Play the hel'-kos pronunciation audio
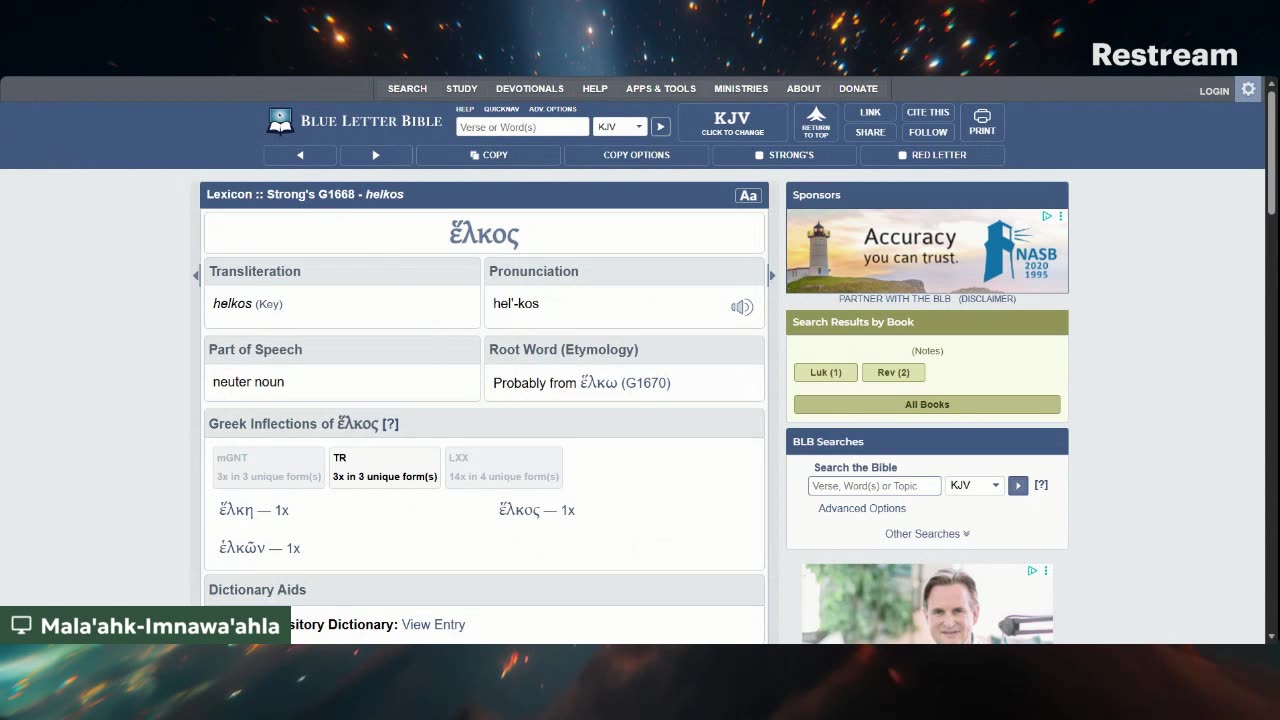This screenshot has width=1280, height=720. [741, 307]
